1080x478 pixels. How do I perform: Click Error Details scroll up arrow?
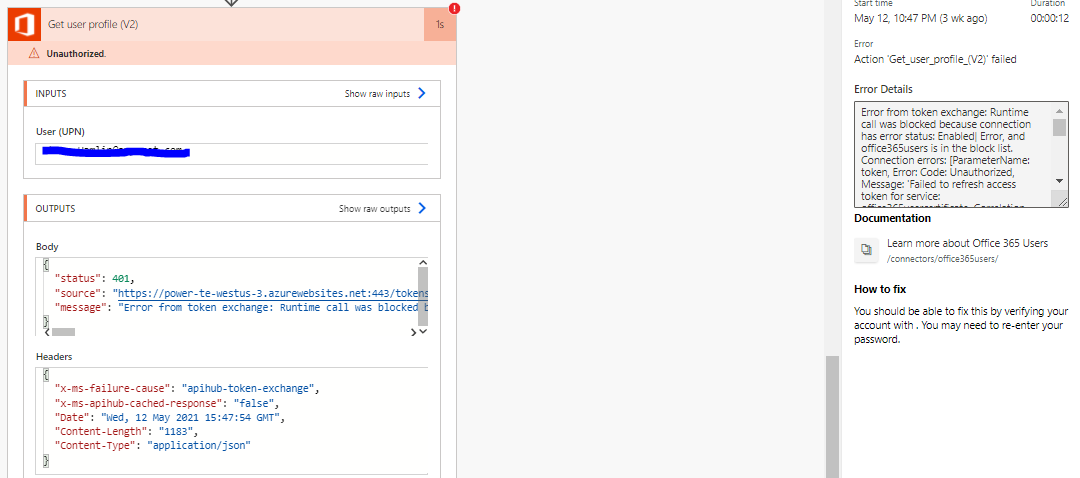coord(1059,111)
